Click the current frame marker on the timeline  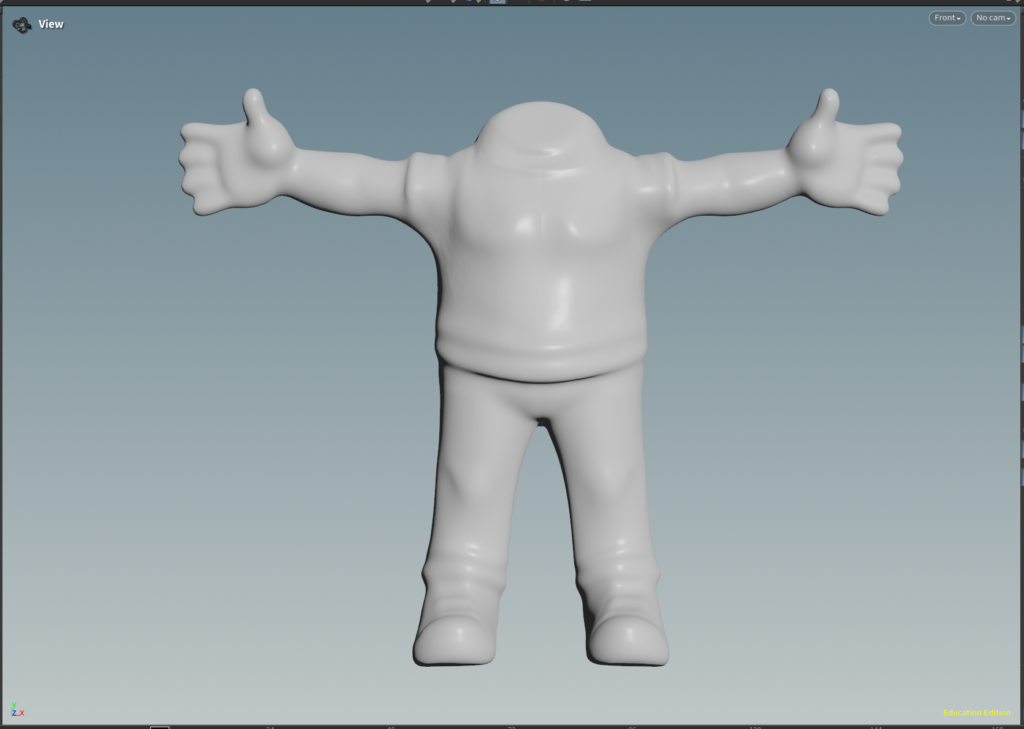[159, 726]
